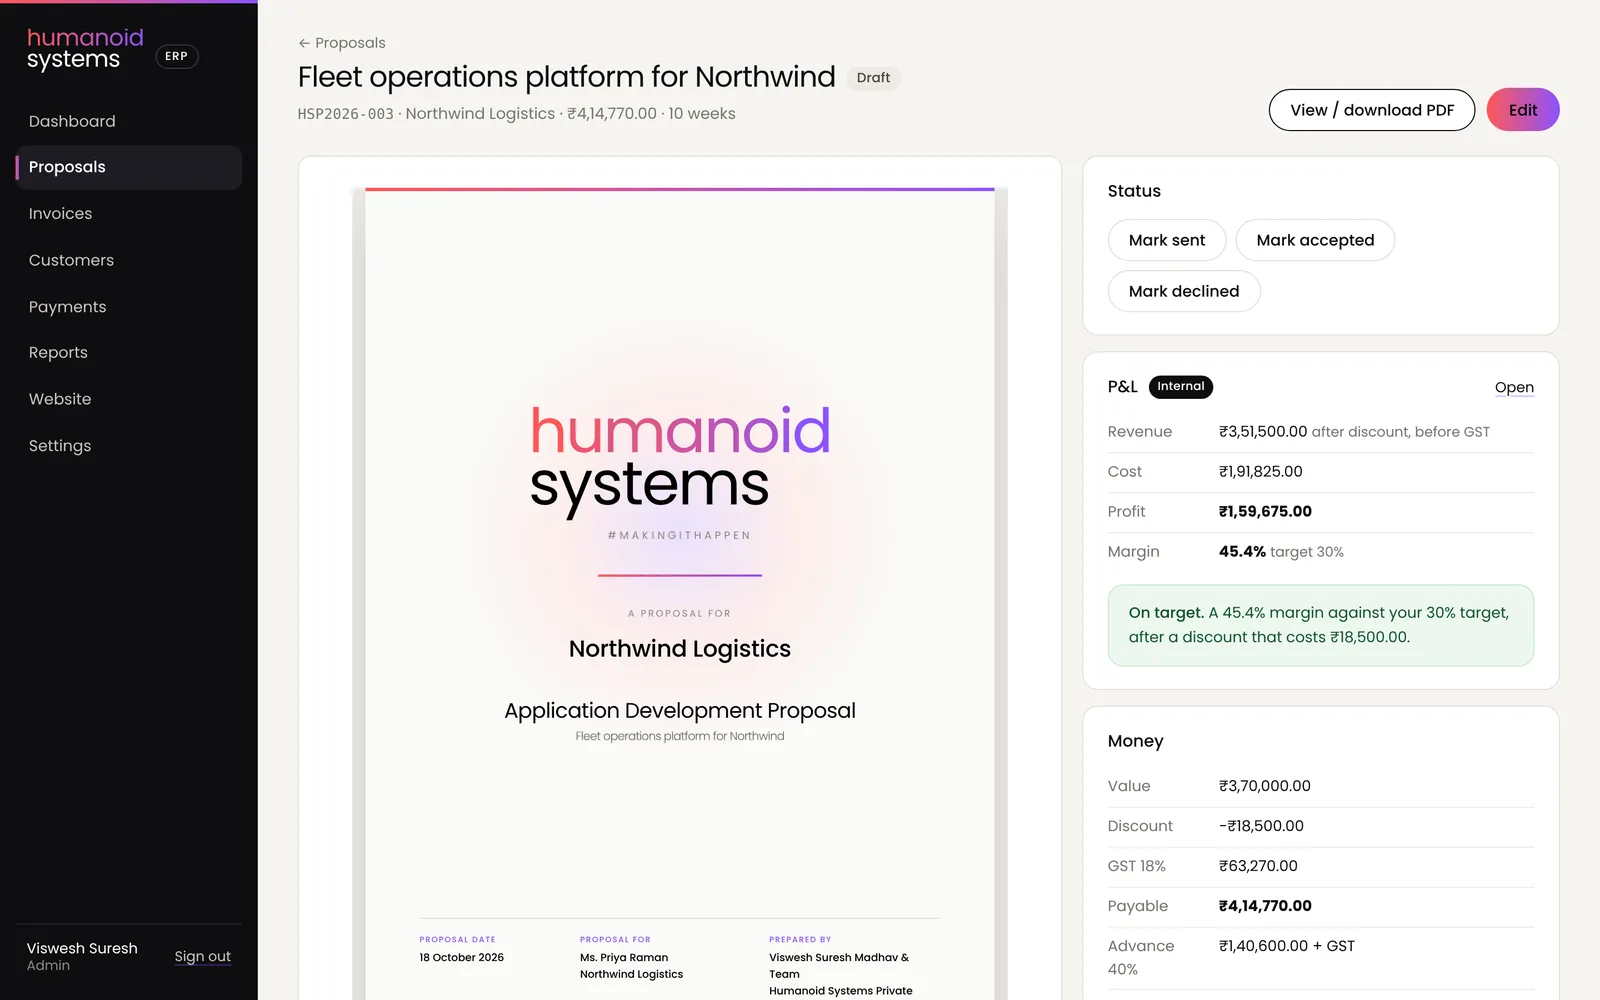The image size is (1600, 1000).
Task: Click the Draft status badge
Action: click(x=873, y=78)
